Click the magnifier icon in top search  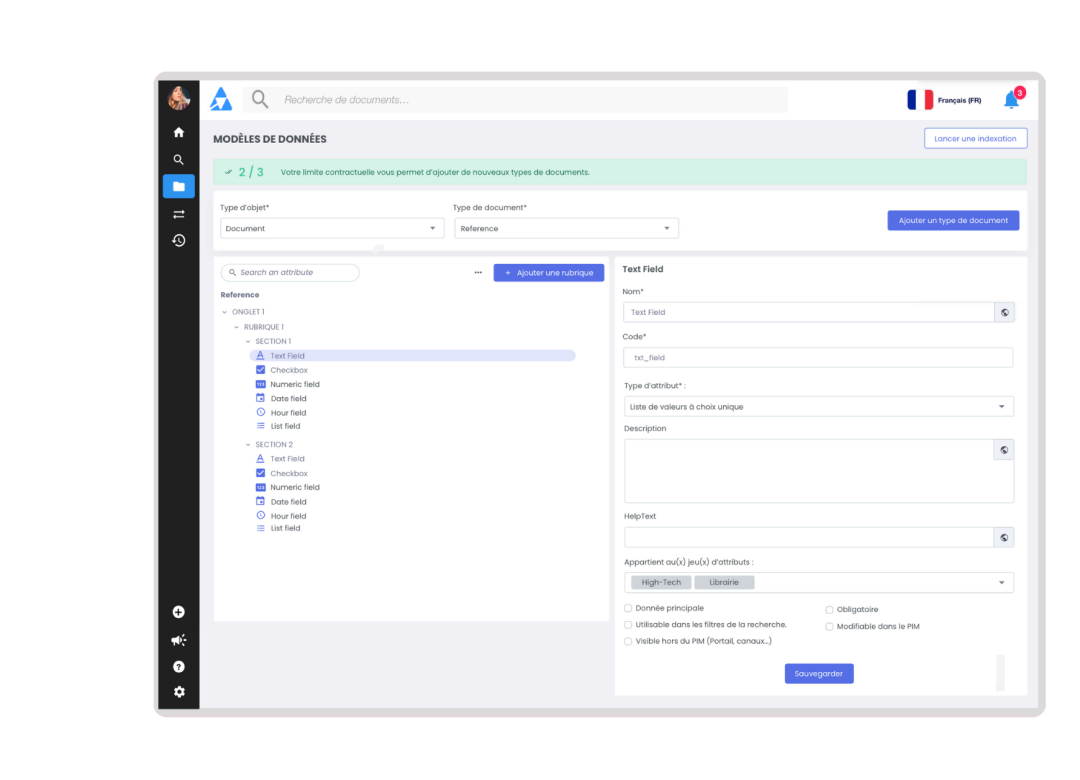pos(260,99)
